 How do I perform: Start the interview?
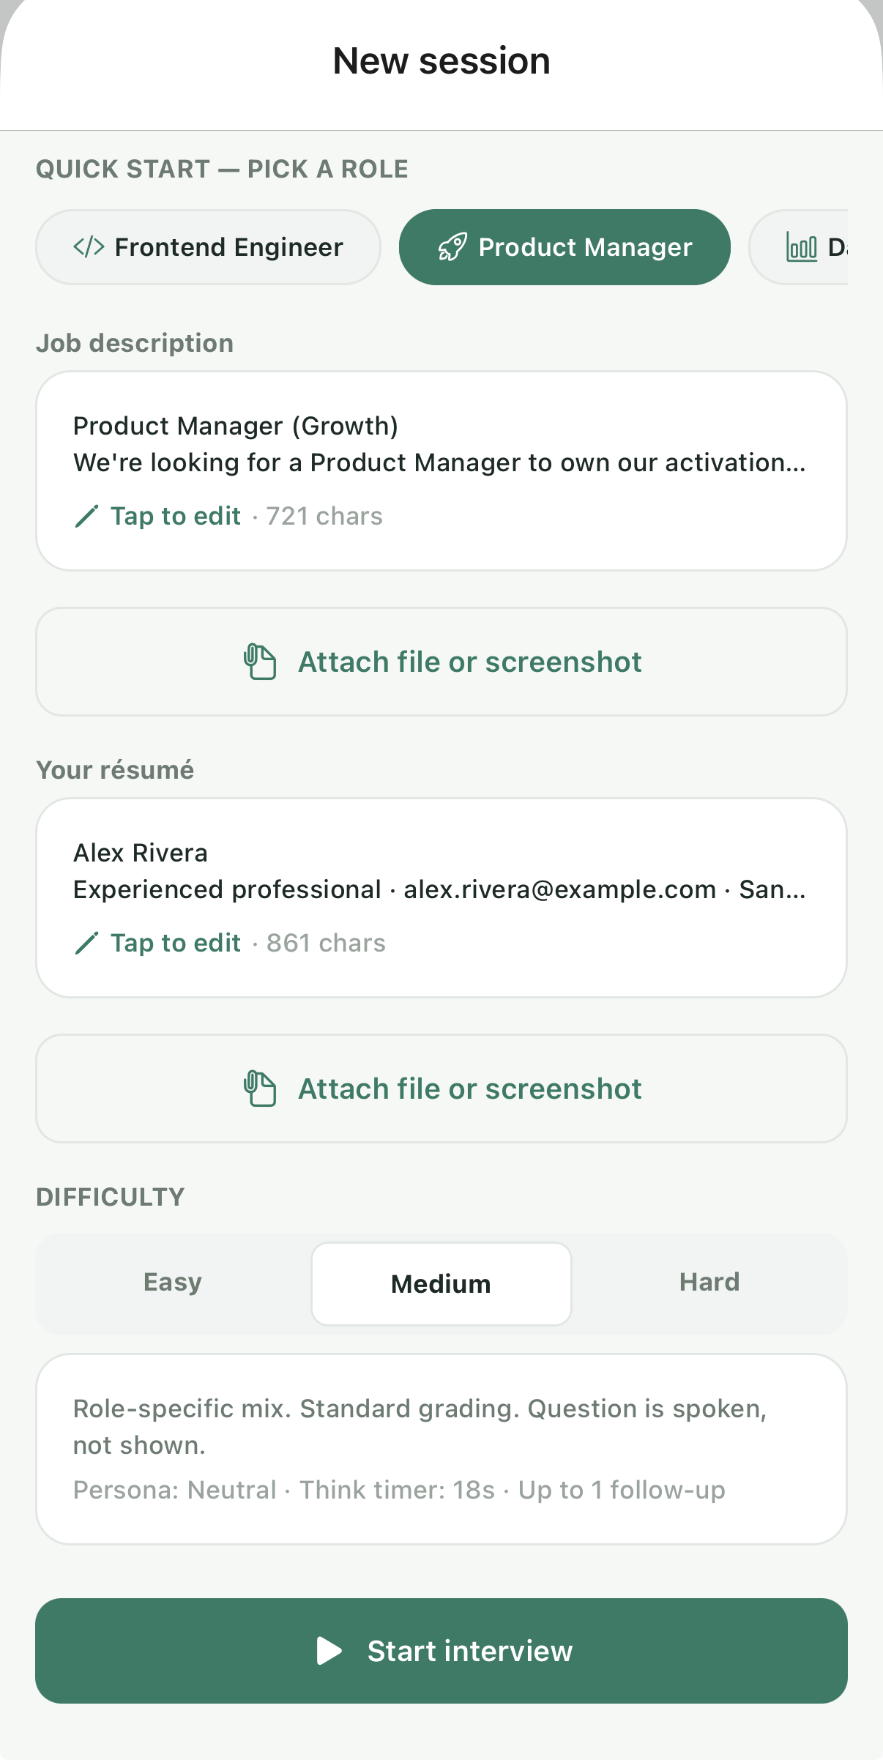click(441, 1651)
